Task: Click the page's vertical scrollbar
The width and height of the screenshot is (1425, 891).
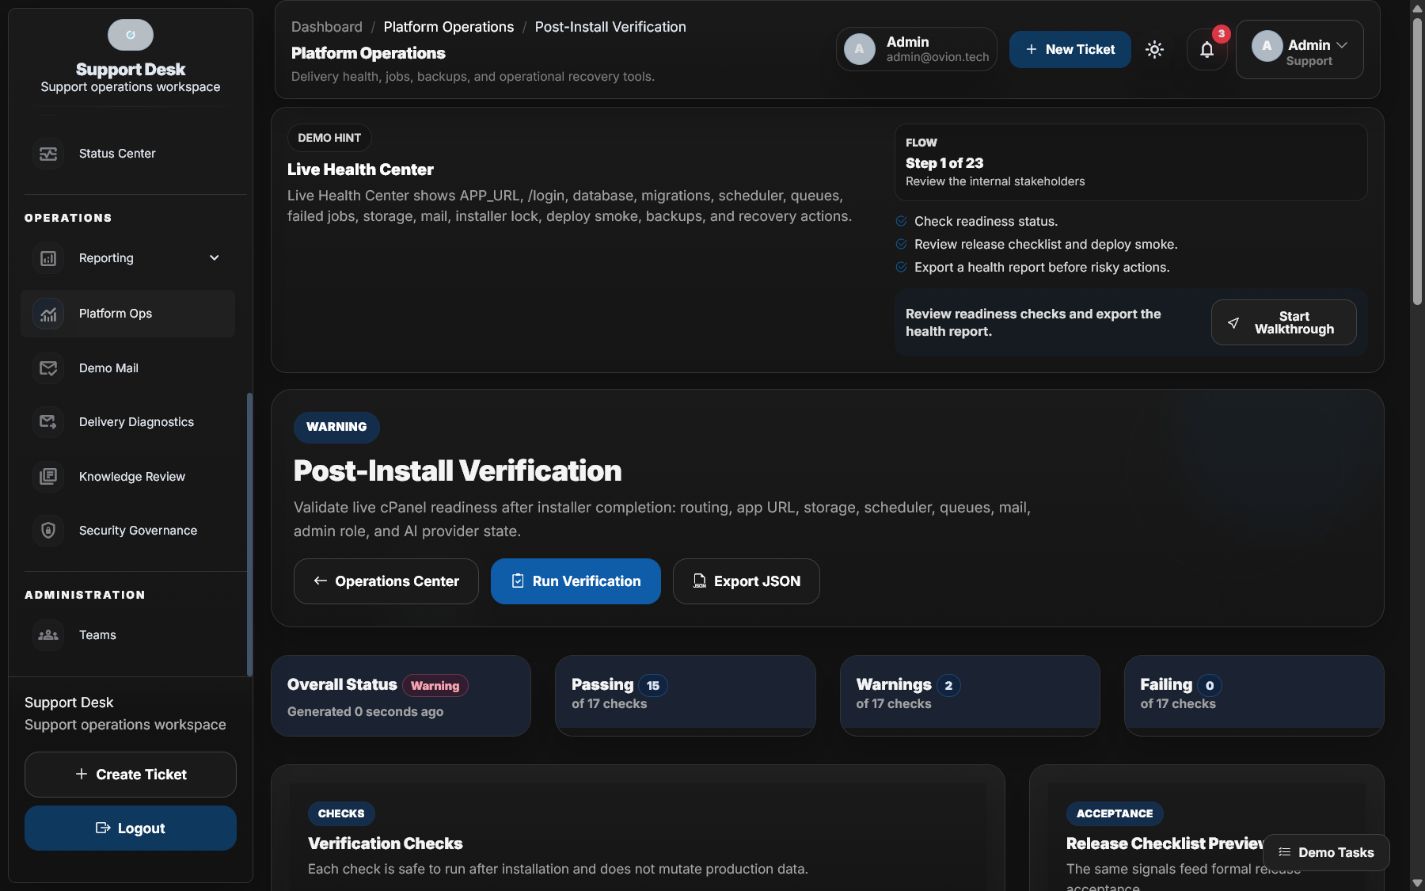Action: tap(1417, 160)
